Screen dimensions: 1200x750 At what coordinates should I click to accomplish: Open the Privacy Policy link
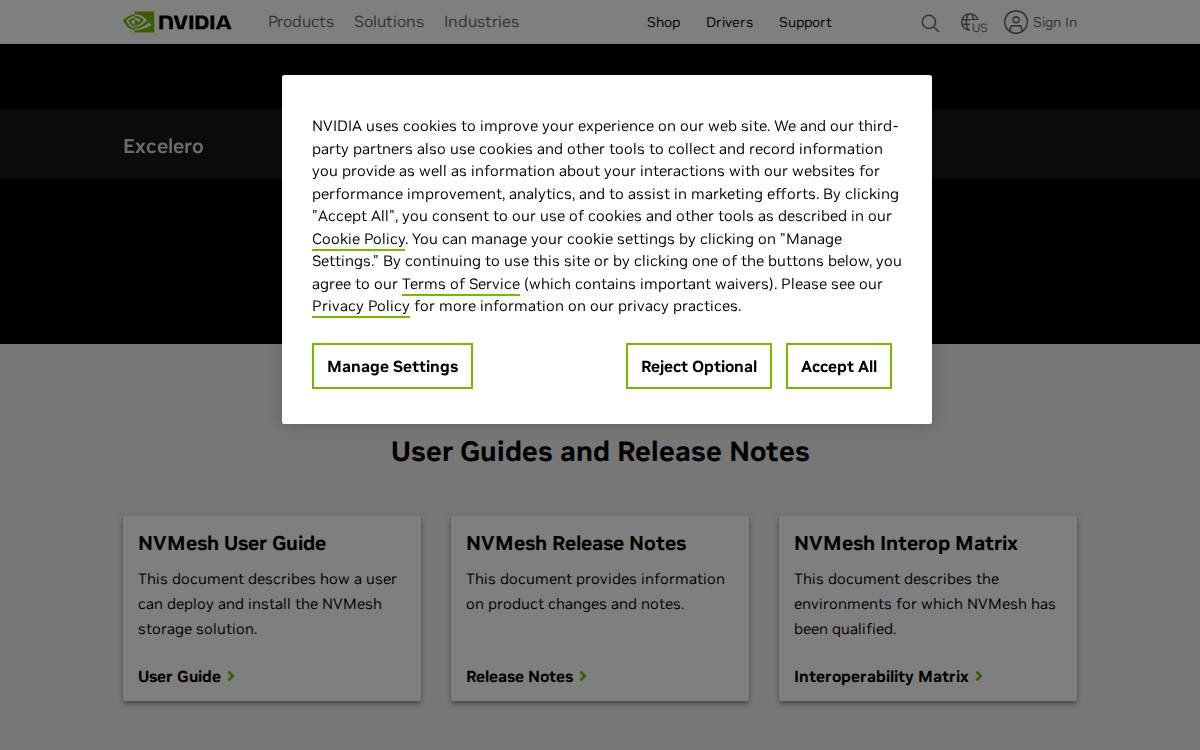tap(361, 306)
